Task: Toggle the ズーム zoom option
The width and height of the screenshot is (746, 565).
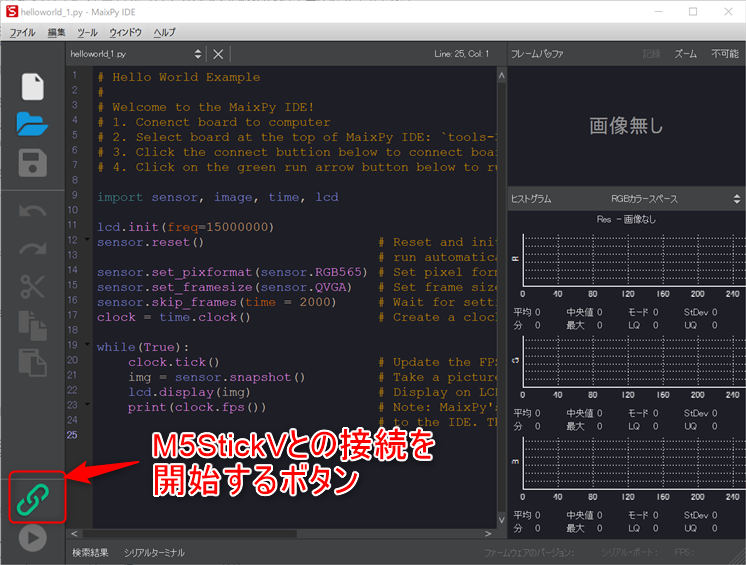Action: tap(685, 53)
